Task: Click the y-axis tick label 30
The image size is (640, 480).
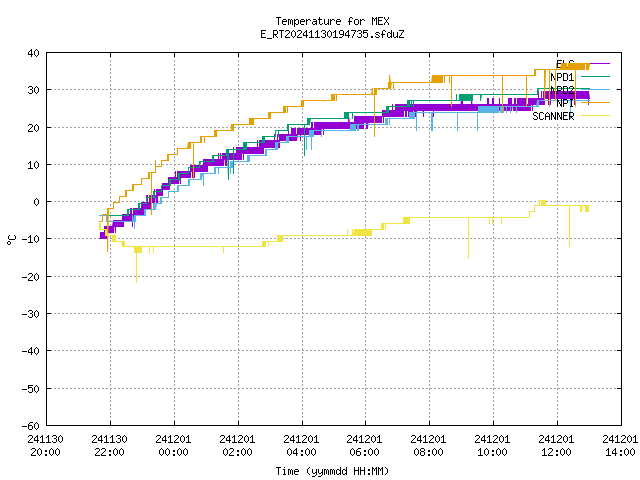Action: (x=33, y=90)
